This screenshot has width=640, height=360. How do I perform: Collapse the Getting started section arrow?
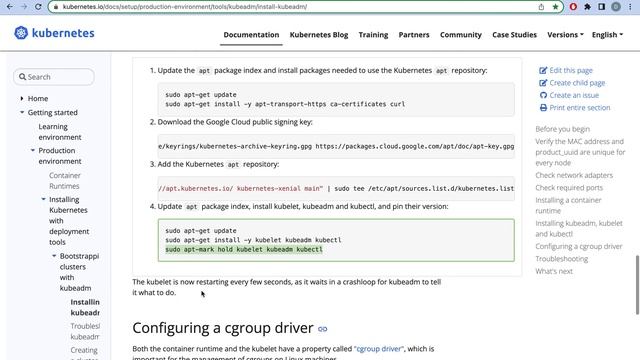click(22, 112)
